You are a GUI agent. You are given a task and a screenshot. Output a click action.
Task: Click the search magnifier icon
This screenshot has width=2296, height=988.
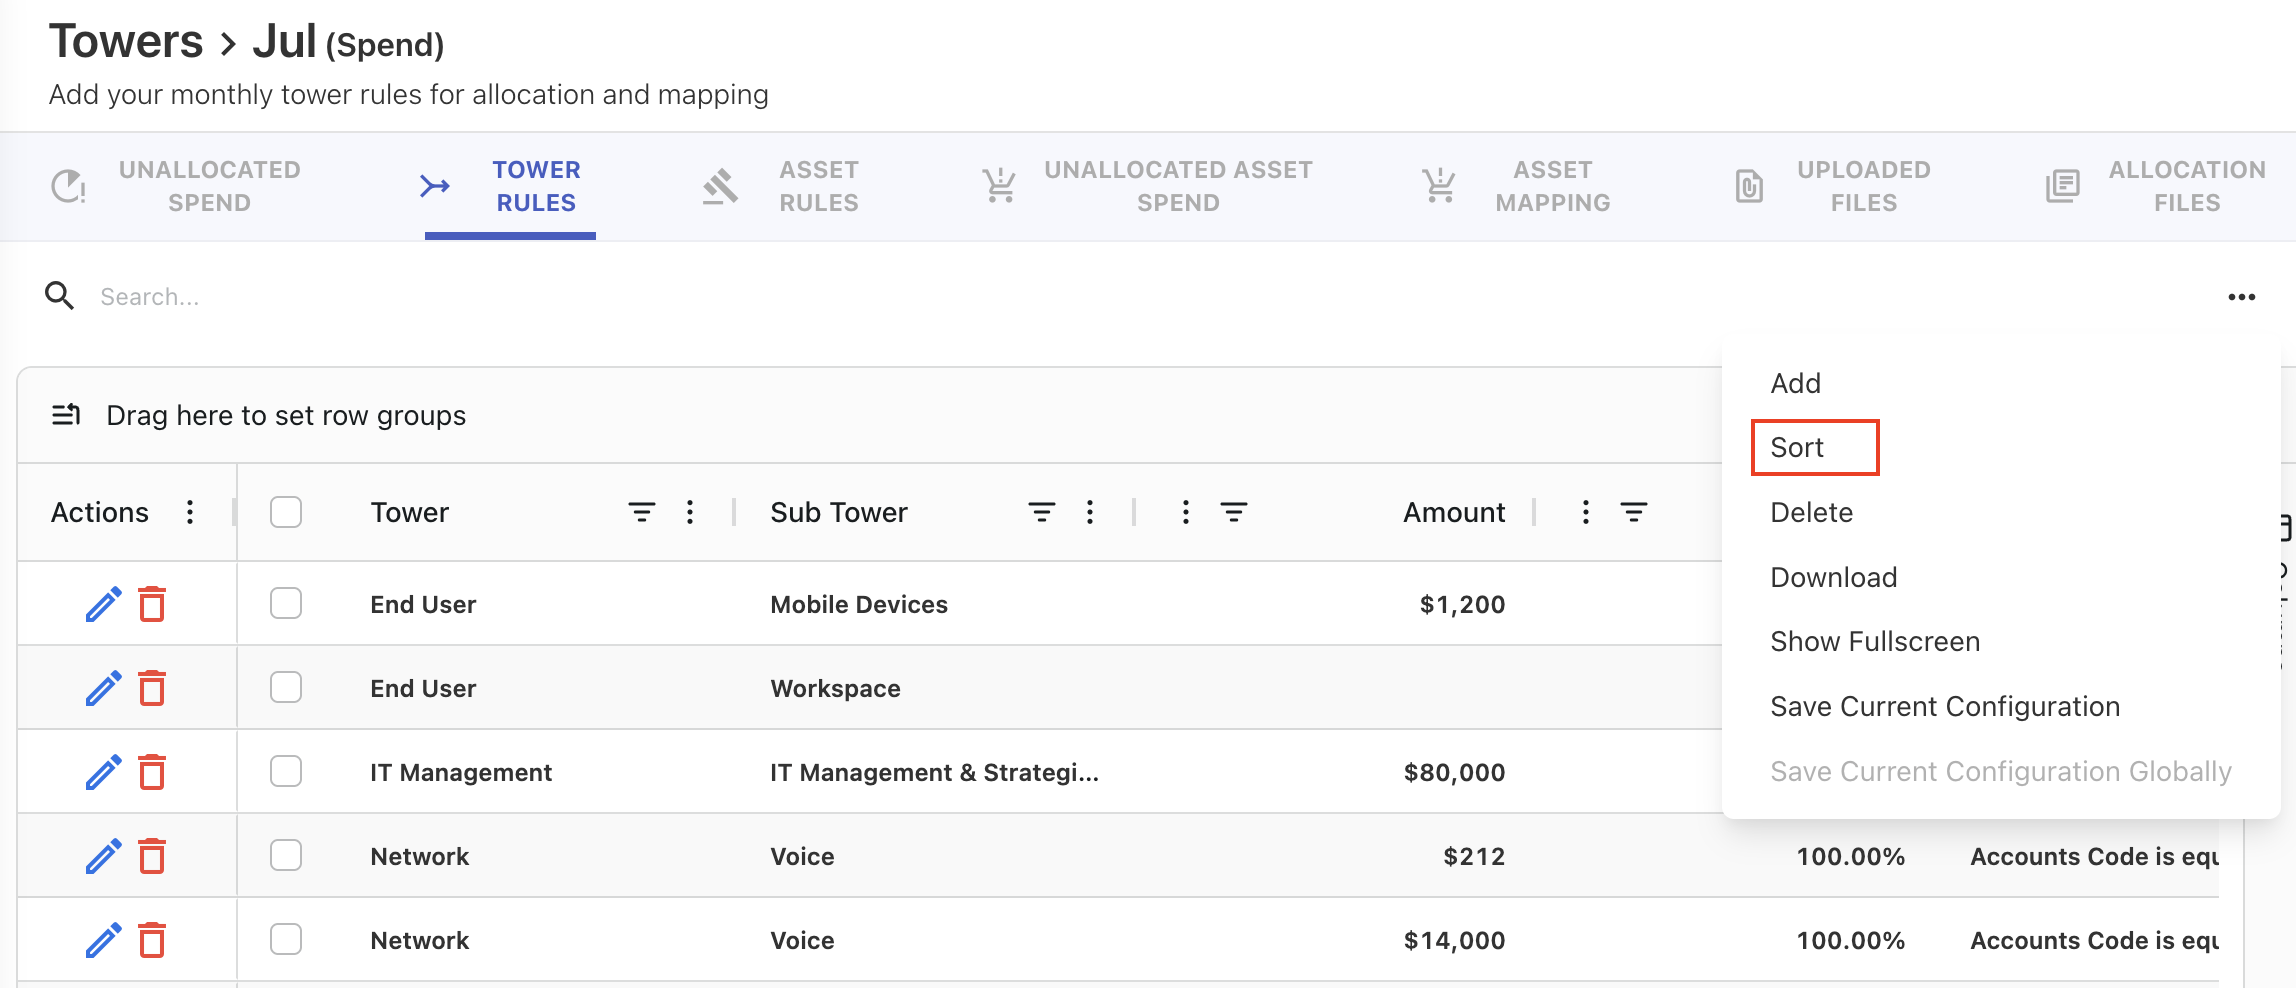tap(60, 296)
